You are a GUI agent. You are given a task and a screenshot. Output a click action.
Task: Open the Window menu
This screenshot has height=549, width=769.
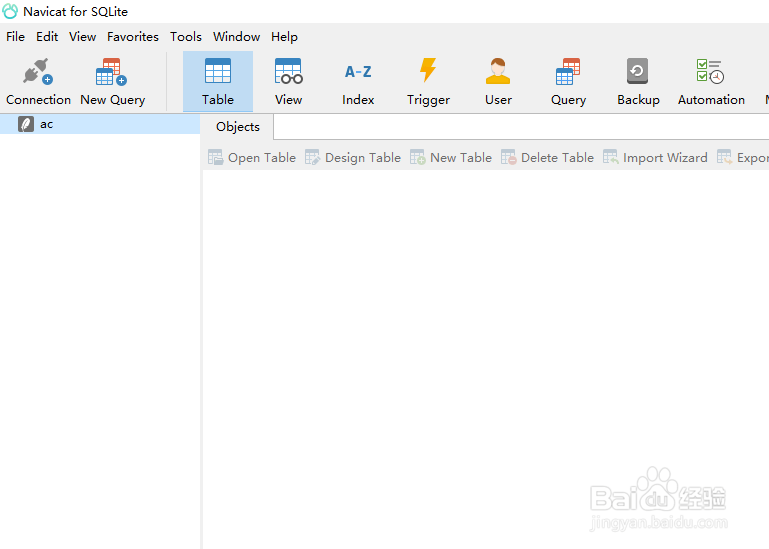coord(236,37)
